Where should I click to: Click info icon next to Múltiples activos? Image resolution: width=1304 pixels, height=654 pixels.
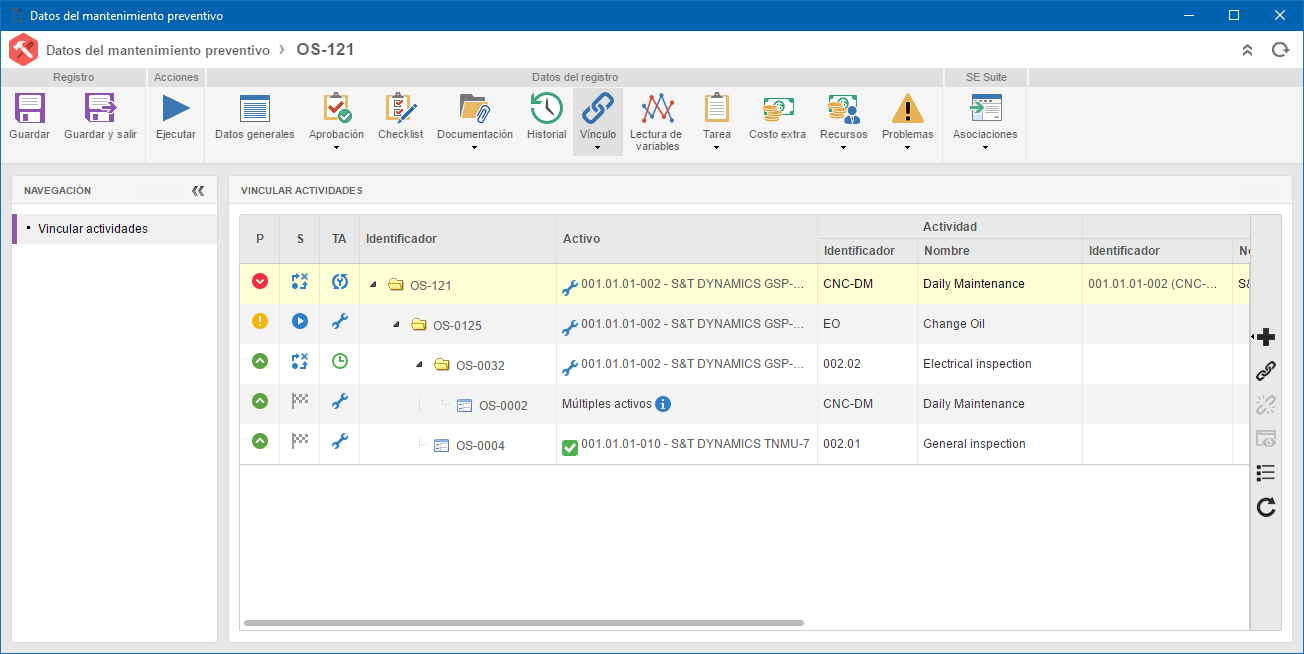(662, 404)
